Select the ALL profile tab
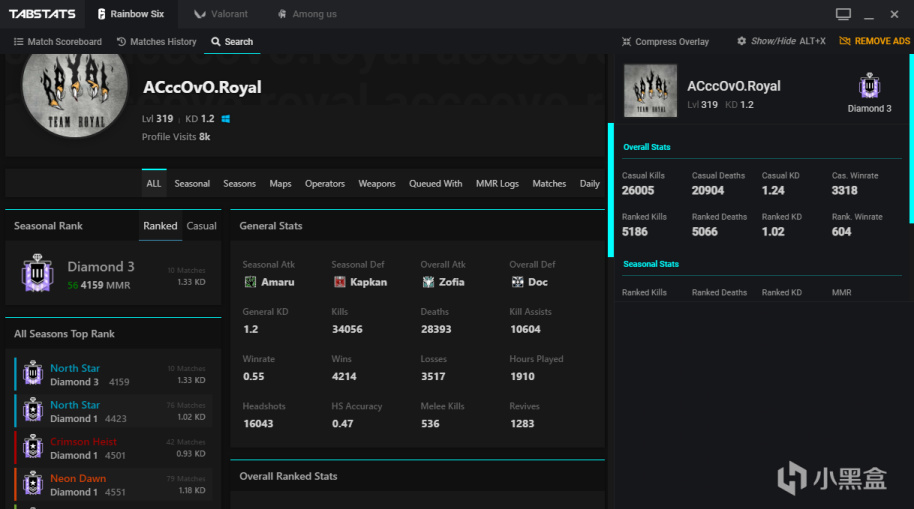Viewport: 914px width, 509px height. pos(154,183)
